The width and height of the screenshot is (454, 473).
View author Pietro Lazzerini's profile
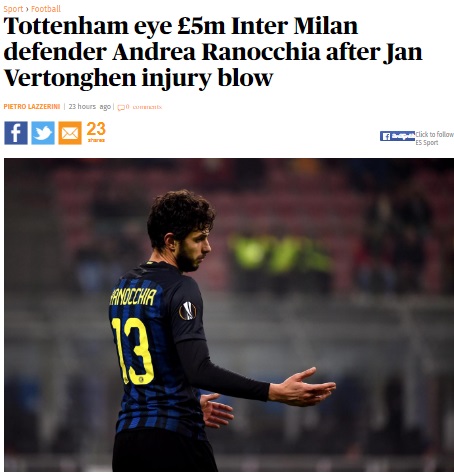coord(32,107)
